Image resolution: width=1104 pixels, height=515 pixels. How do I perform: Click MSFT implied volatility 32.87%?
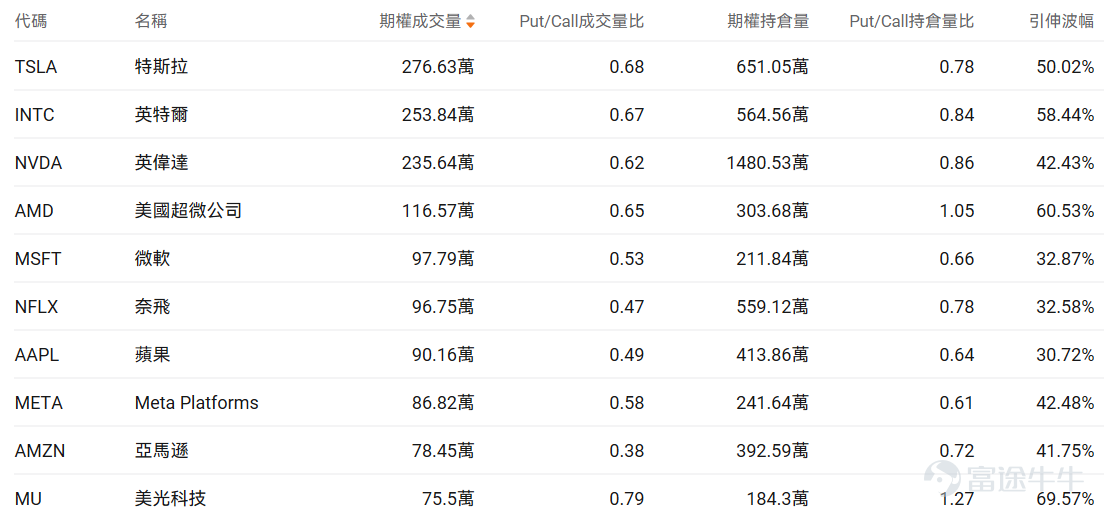coord(1065,259)
